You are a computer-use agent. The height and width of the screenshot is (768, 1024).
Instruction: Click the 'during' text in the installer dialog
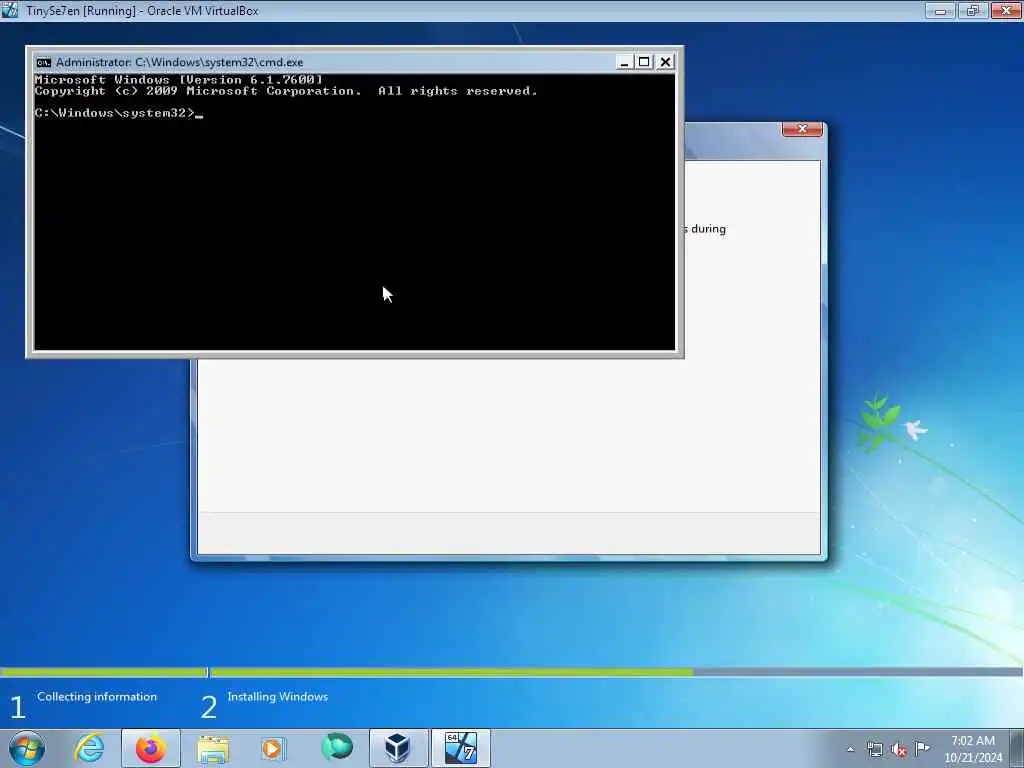709,229
